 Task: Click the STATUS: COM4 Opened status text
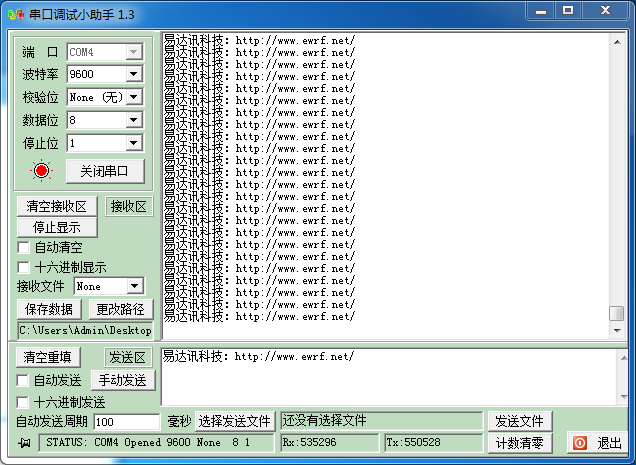156,442
